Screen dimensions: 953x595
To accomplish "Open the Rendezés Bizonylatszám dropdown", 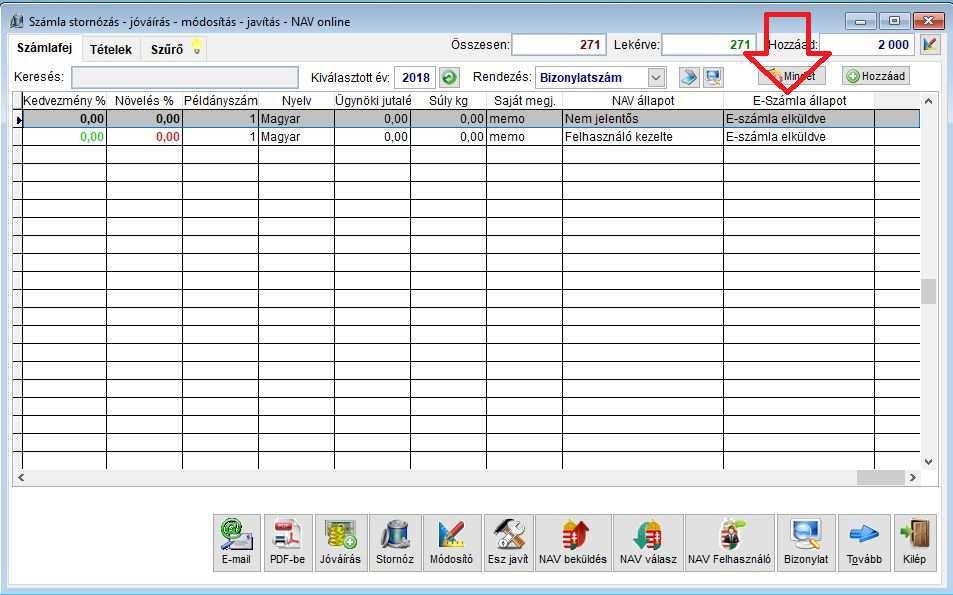I will (x=656, y=78).
